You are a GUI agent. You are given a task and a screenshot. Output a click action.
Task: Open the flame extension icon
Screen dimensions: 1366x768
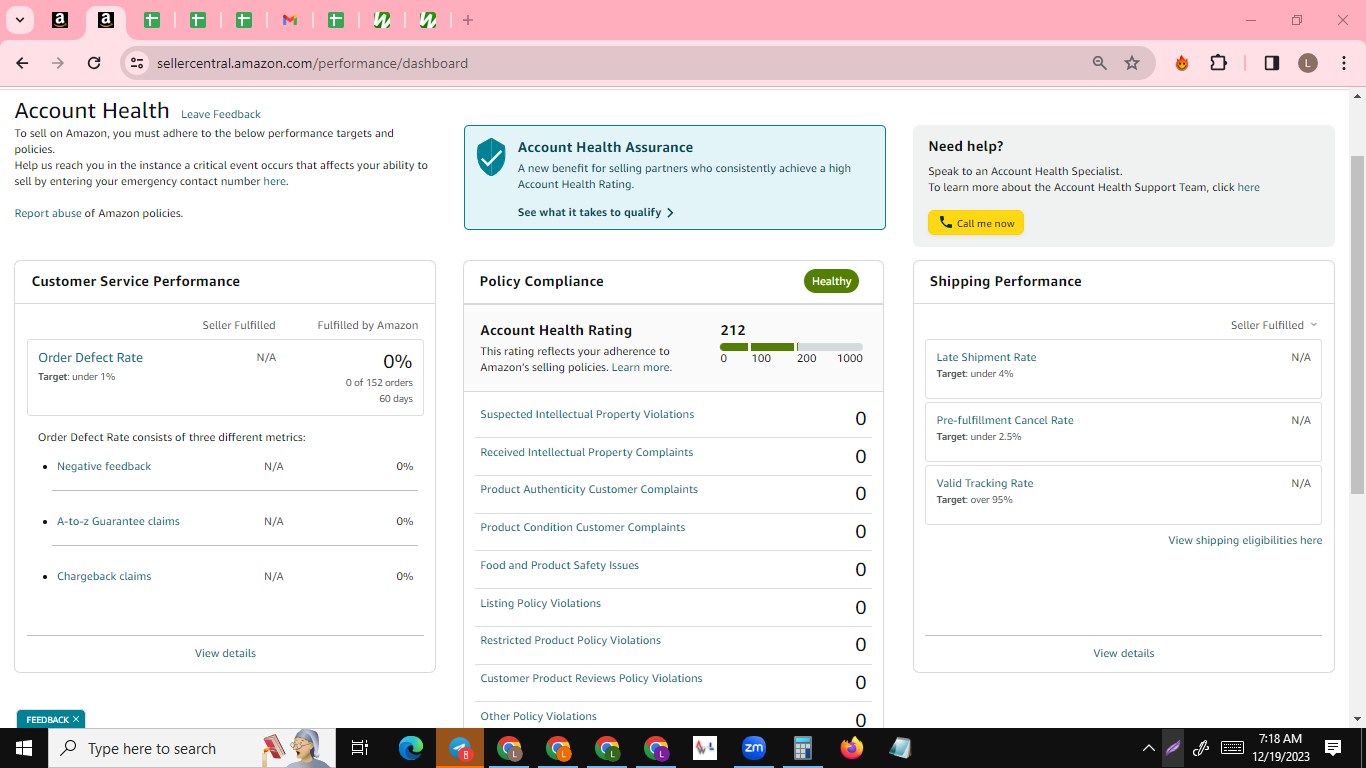[x=1182, y=63]
